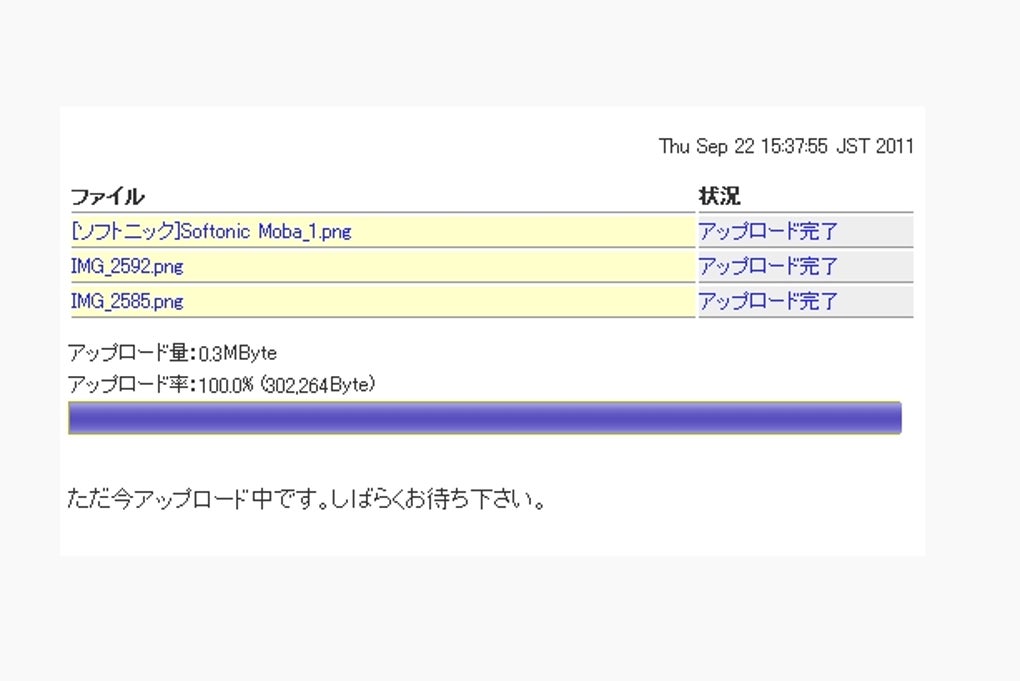
Task: Click the (302,264Byte) byte count text
Action: 318,384
